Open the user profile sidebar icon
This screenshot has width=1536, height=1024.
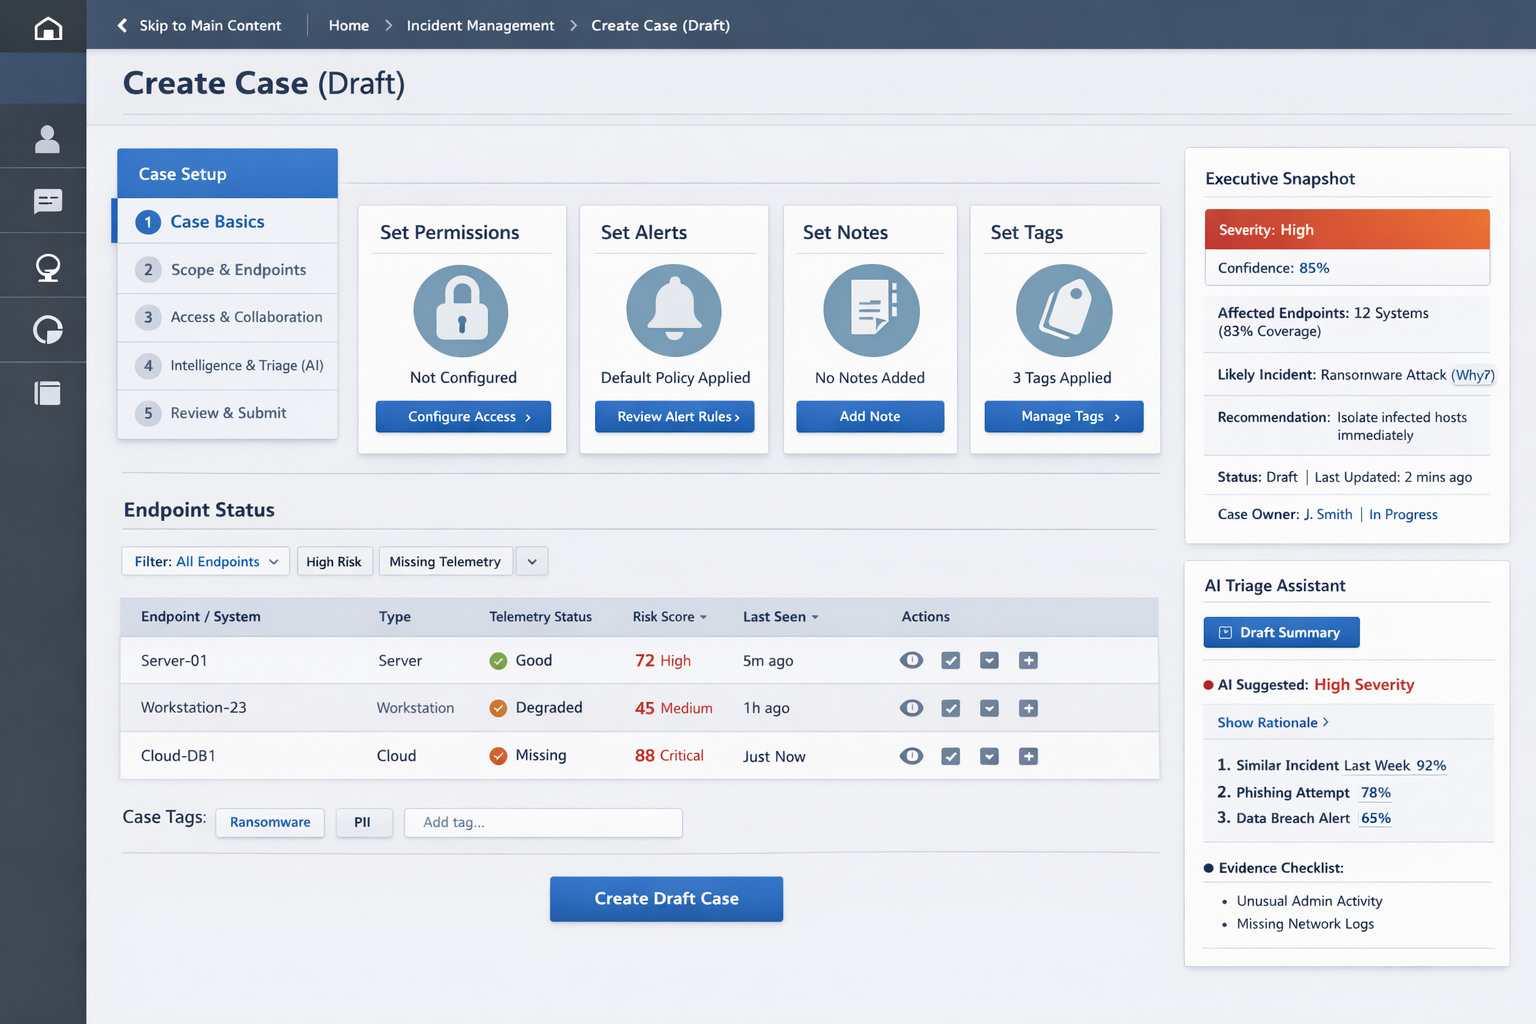pyautogui.click(x=47, y=139)
